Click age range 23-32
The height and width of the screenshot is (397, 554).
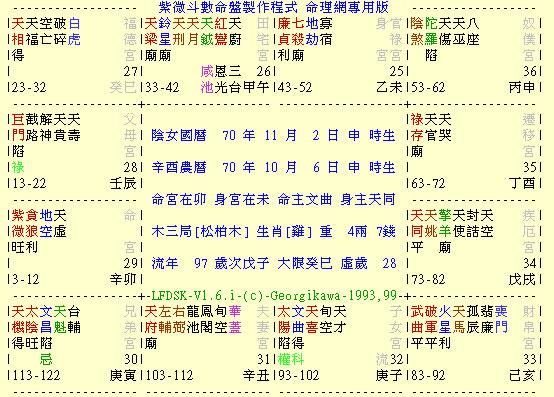pyautogui.click(x=29, y=87)
